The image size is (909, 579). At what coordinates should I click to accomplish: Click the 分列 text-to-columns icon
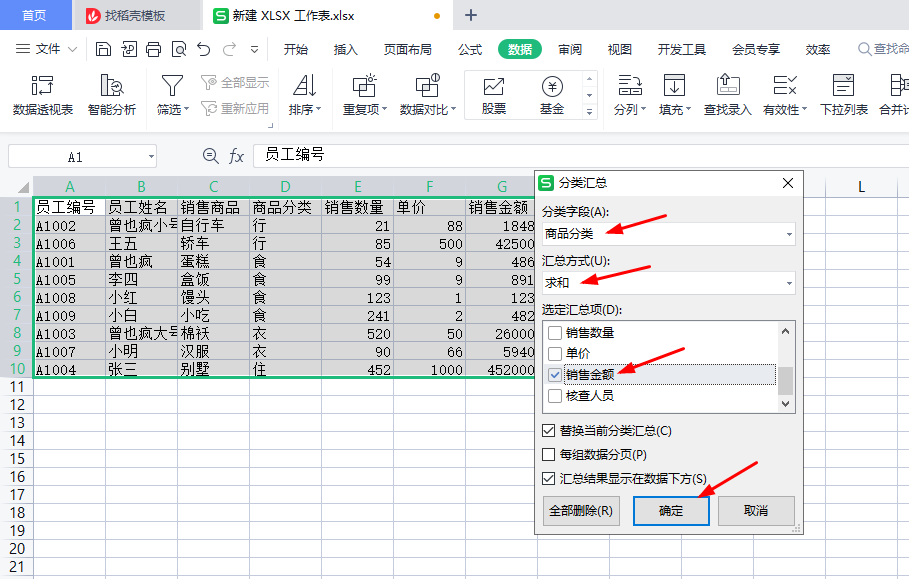pyautogui.click(x=630, y=86)
